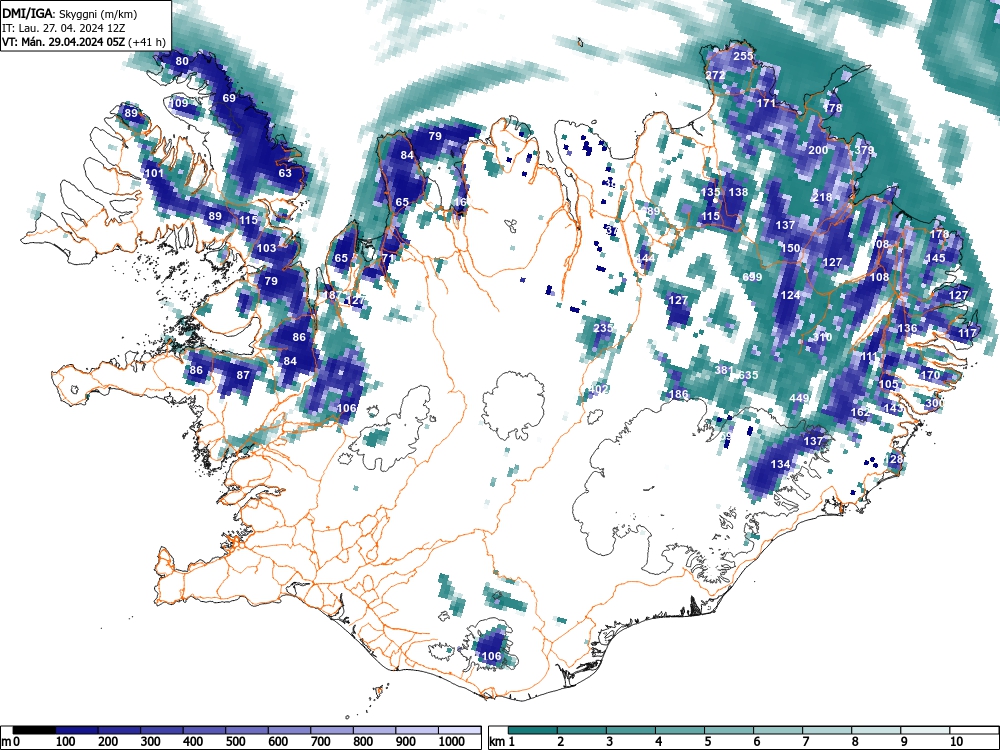
Task: Click the 'DMI/IGA: Skyggni (m/km)' title text
Action: [x=70, y=14]
